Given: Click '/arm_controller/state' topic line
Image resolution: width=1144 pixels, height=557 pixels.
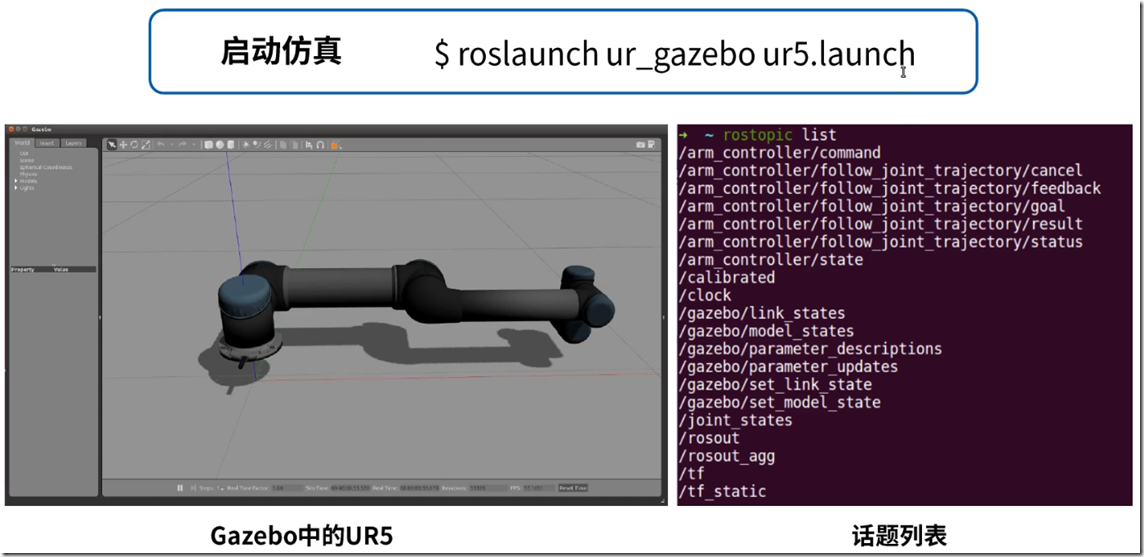Looking at the screenshot, I should pyautogui.click(x=770, y=260).
